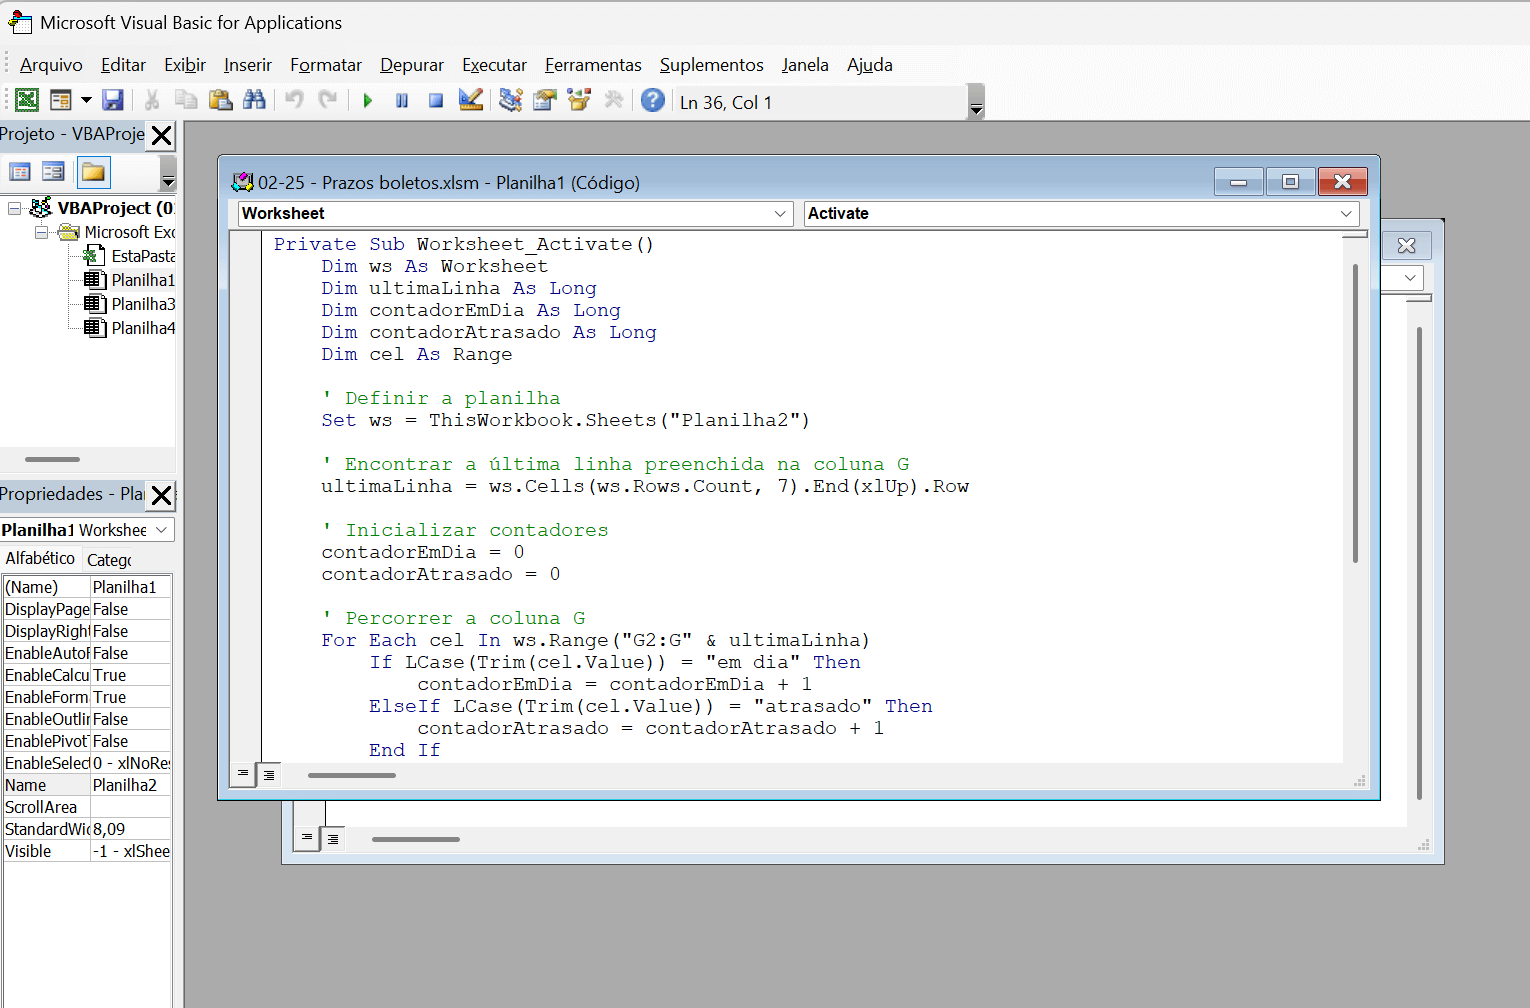Click the Toolbox icon in toolbar

613,100
